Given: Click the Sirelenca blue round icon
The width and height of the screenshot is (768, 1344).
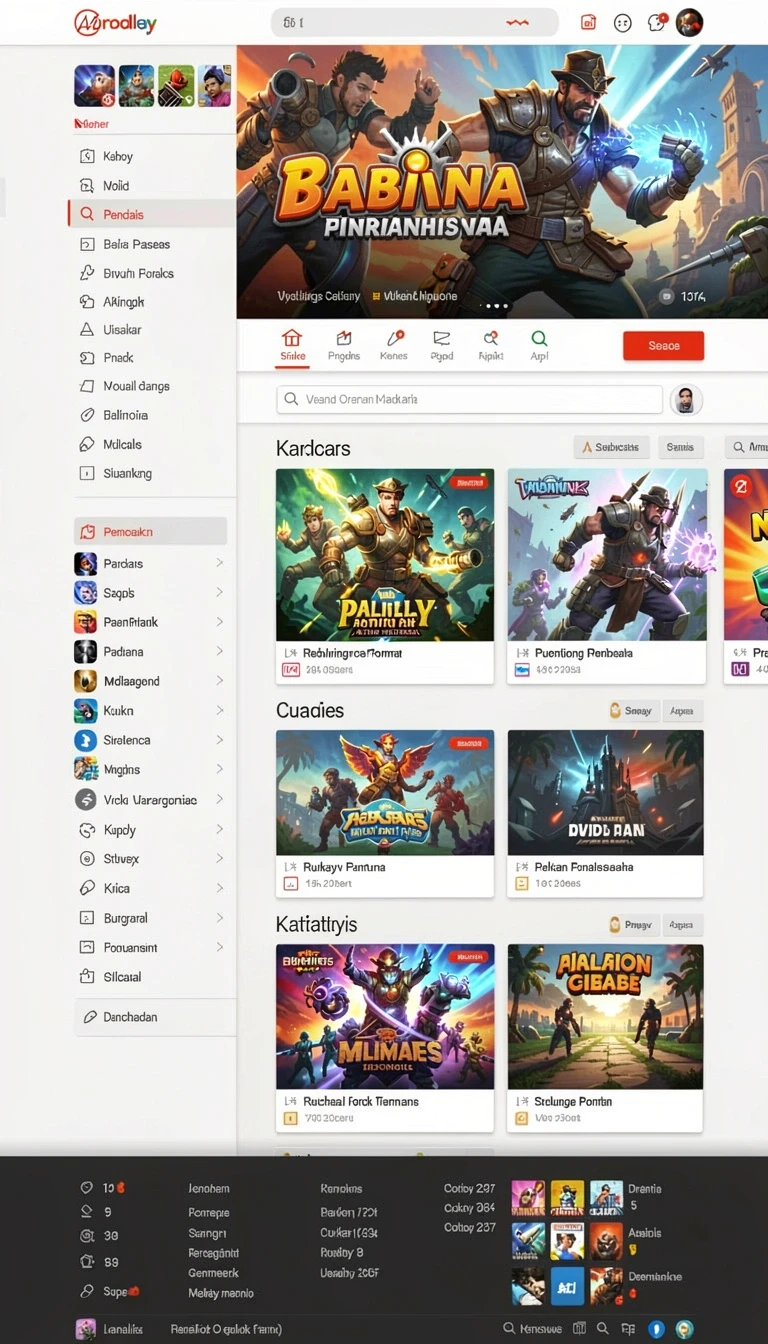Looking at the screenshot, I should click(86, 740).
